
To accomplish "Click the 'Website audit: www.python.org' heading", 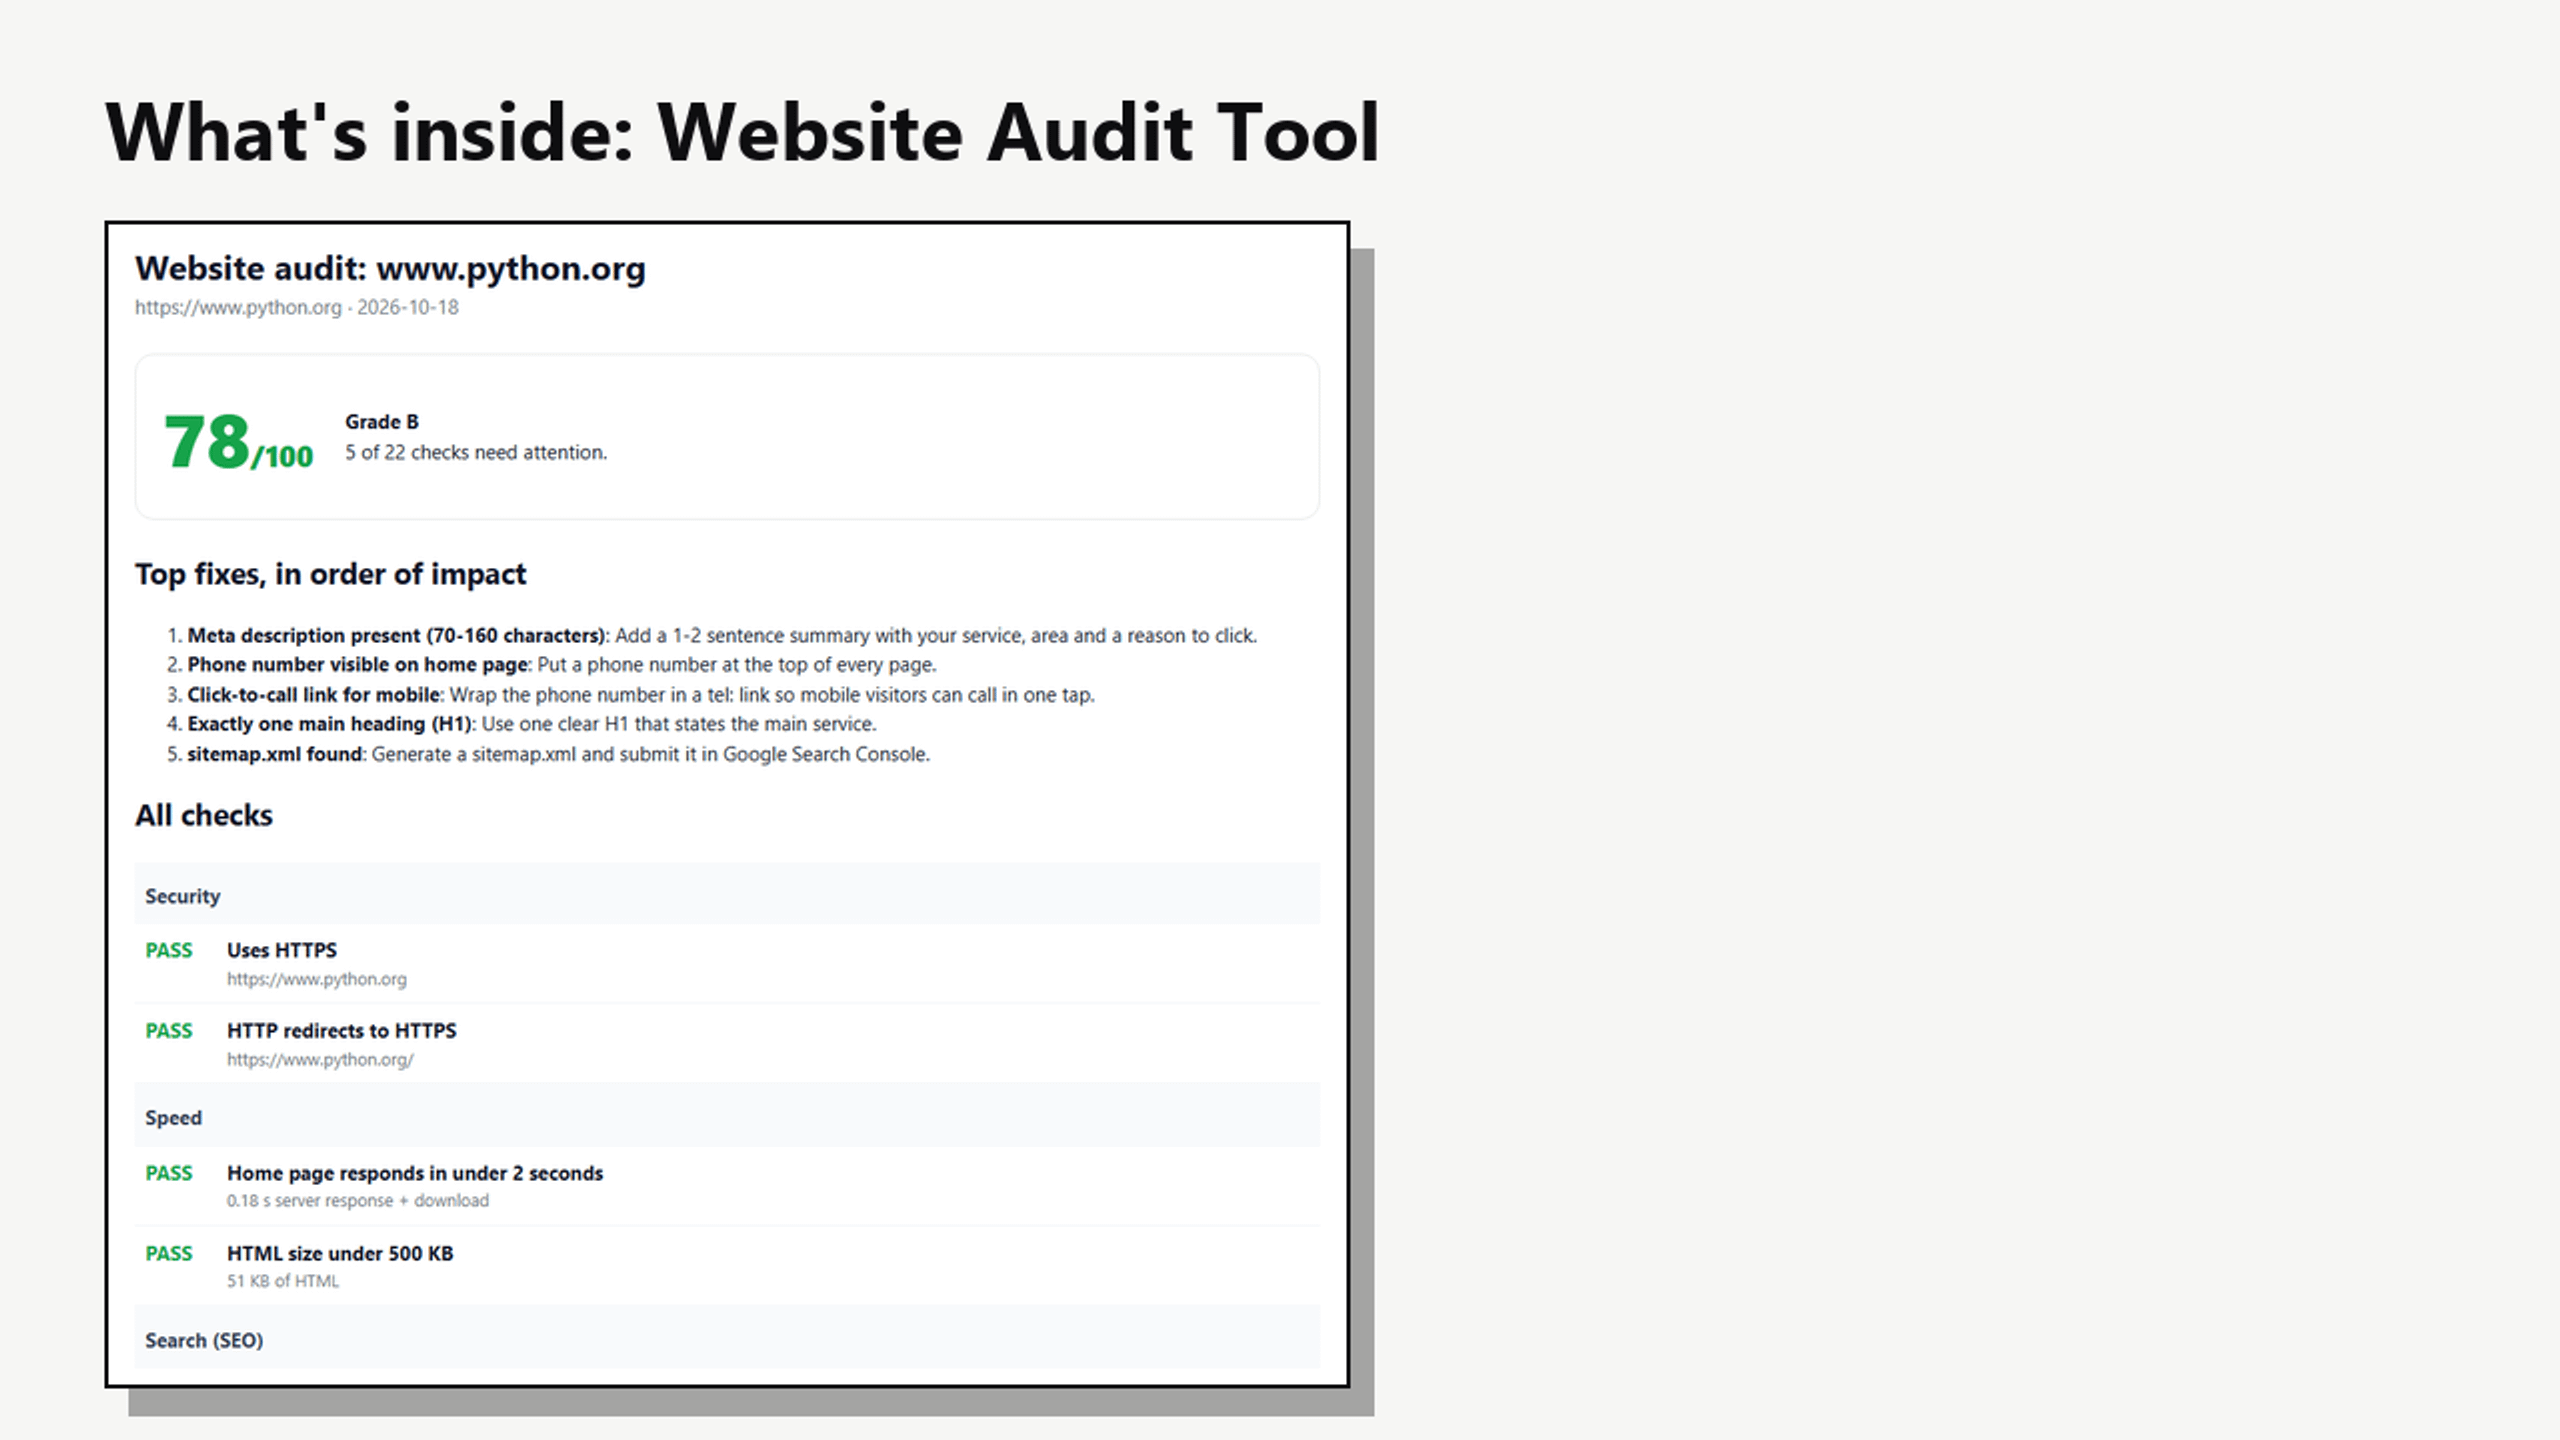I will (x=390, y=269).
